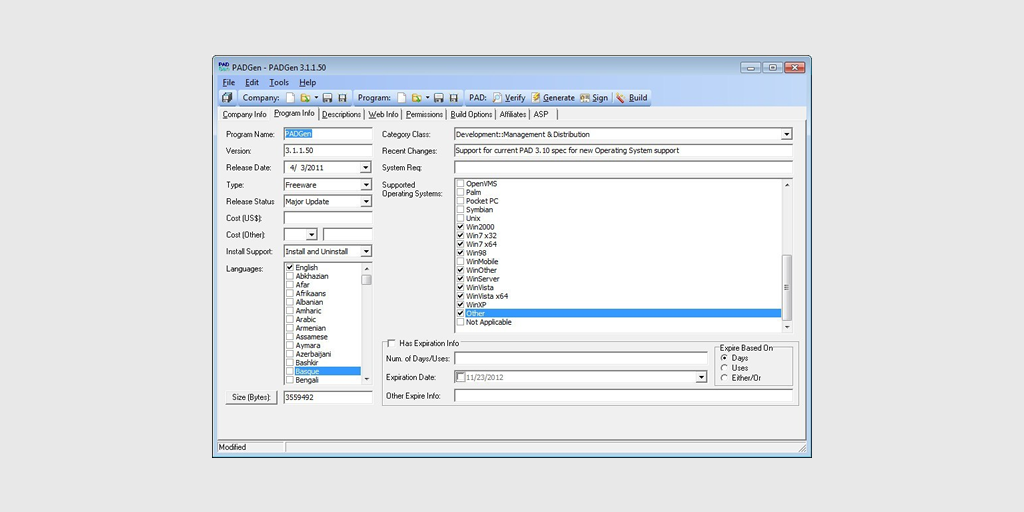Switch to the Descriptions tab
Image resolution: width=1024 pixels, height=512 pixels.
click(x=341, y=115)
